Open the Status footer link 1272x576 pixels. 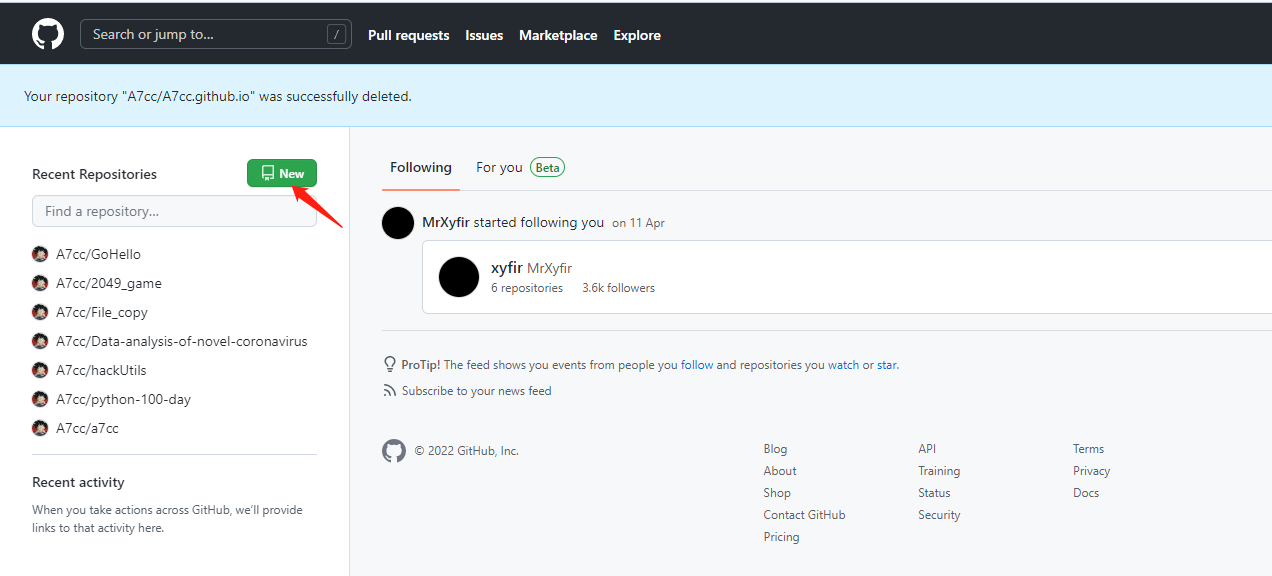(x=934, y=493)
